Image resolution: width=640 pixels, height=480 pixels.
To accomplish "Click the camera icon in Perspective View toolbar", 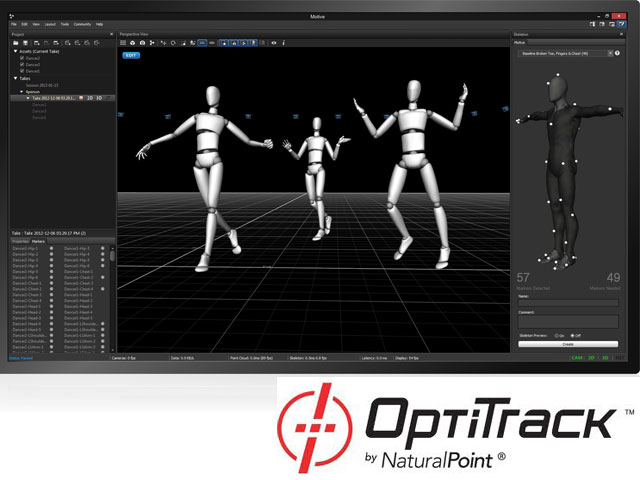I will [142, 43].
